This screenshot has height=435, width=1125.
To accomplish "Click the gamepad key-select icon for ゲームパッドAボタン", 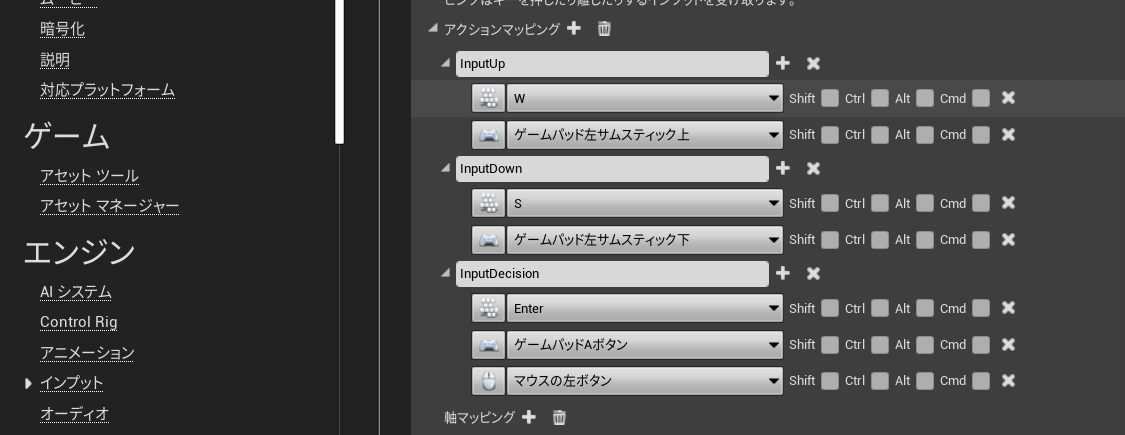I will coord(489,345).
